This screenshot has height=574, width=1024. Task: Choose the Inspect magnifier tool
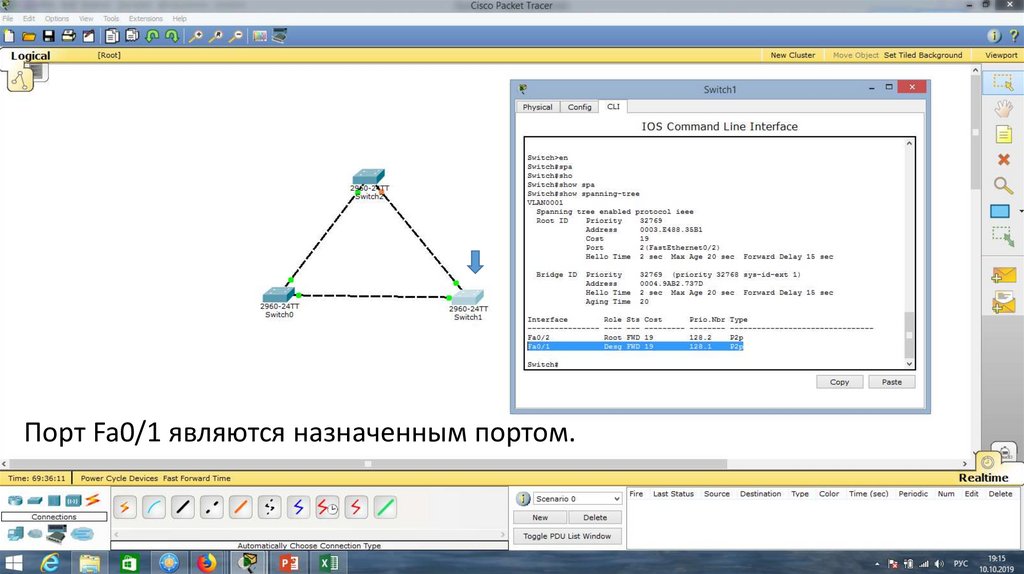click(x=1003, y=185)
